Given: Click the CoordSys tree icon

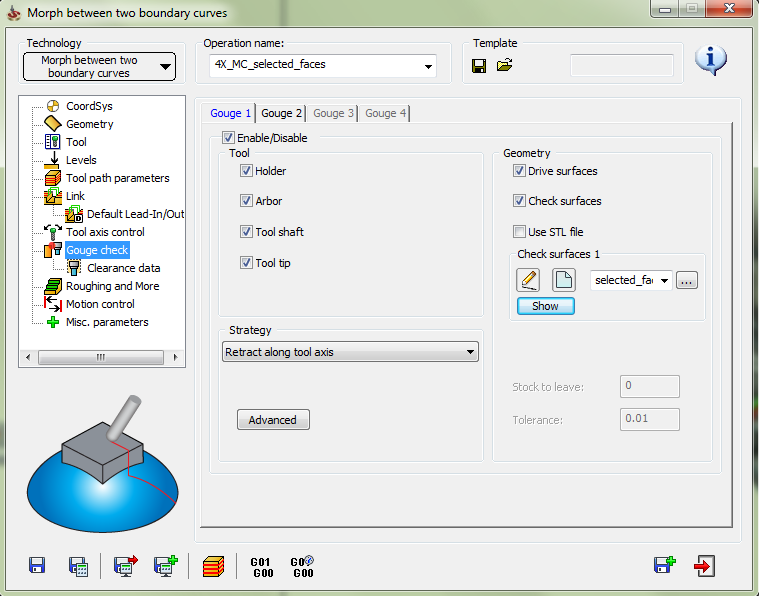Looking at the screenshot, I should click(x=53, y=106).
